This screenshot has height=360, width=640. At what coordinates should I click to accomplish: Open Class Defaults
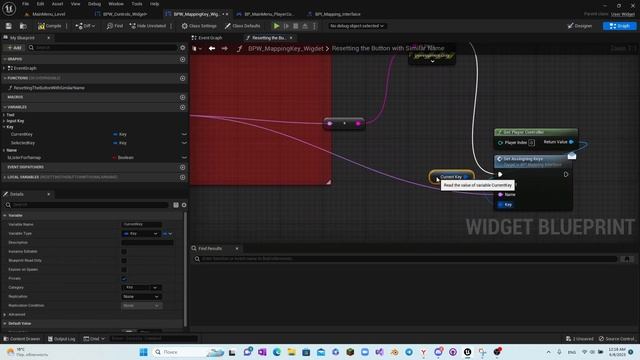[242, 26]
